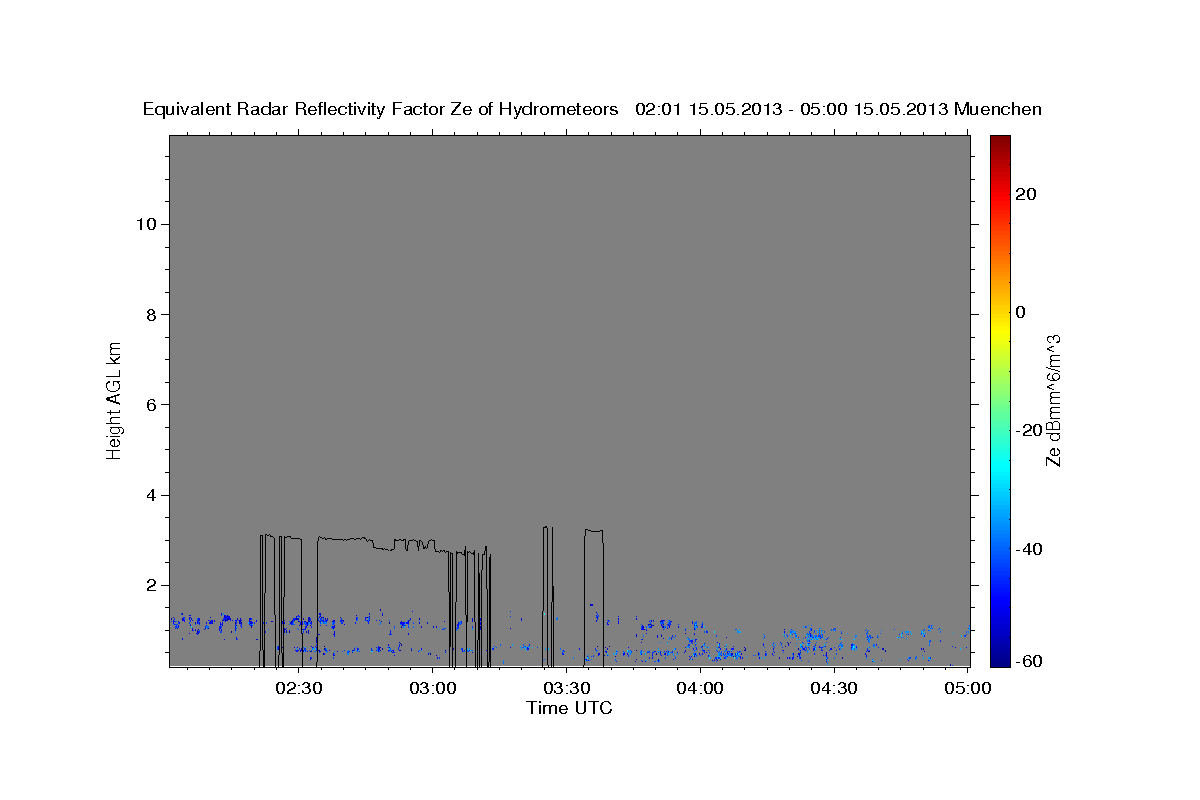Click the plot title starting "Equivalent Radar Reflectivity Factor"

tap(592, 109)
